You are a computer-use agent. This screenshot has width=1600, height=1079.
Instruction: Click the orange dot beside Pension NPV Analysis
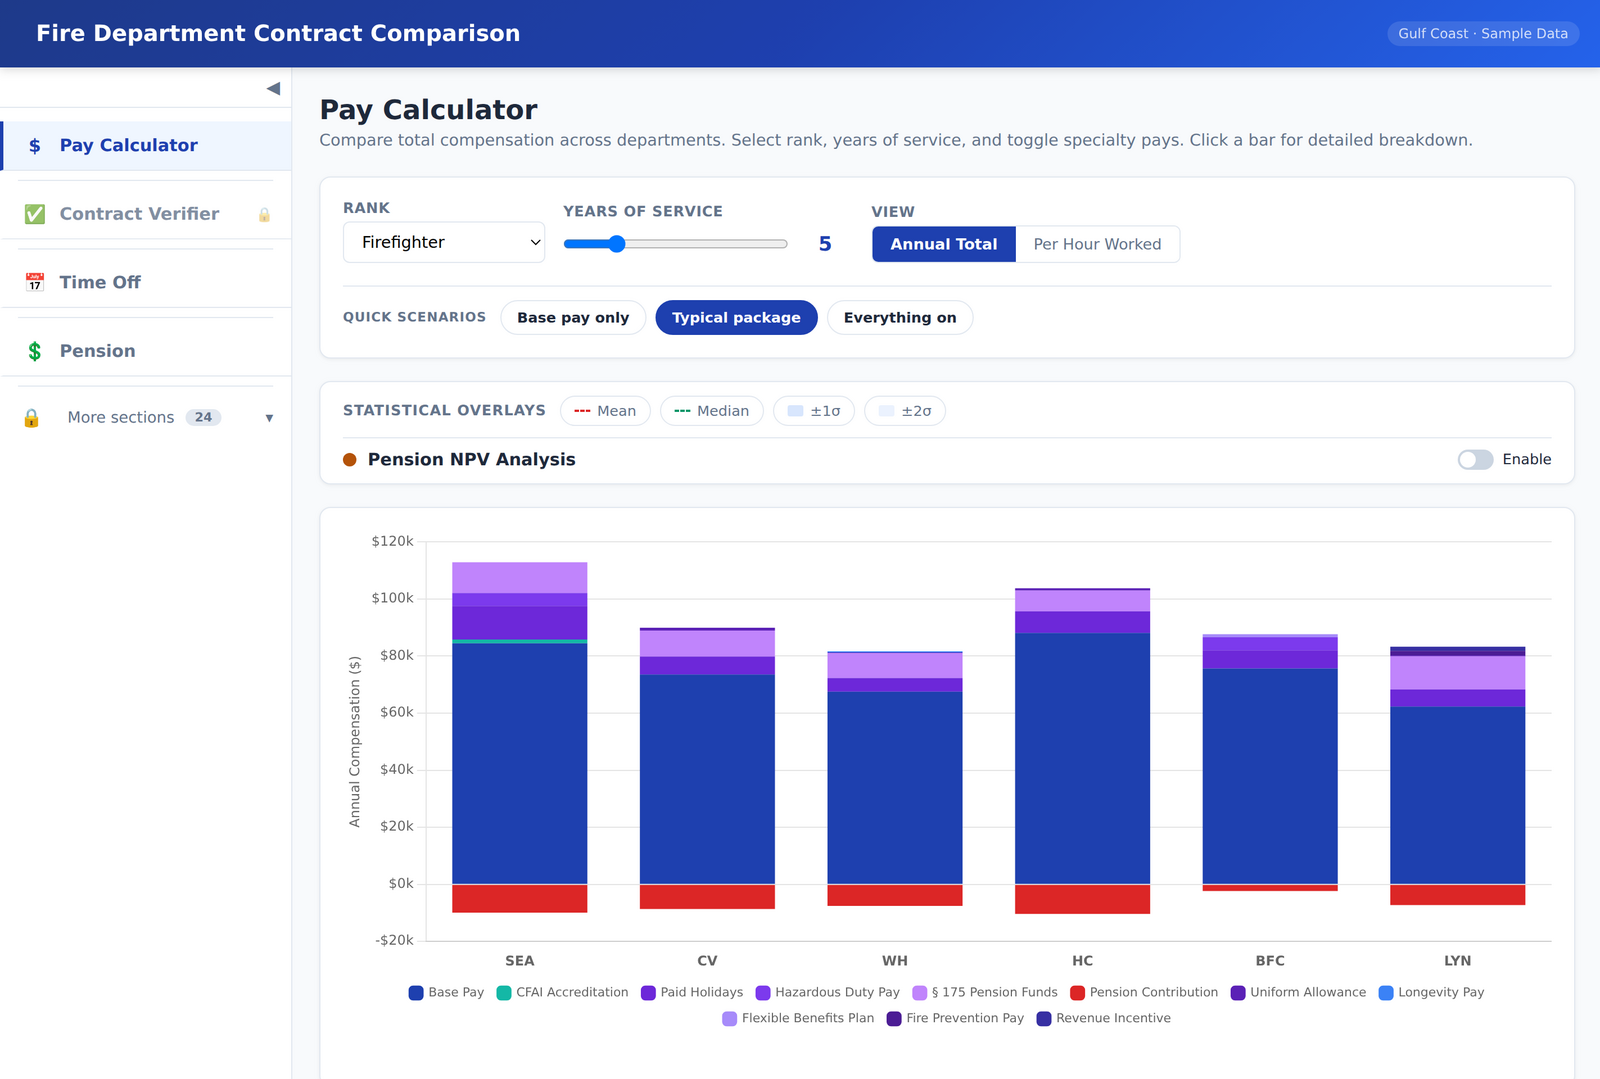(x=350, y=460)
